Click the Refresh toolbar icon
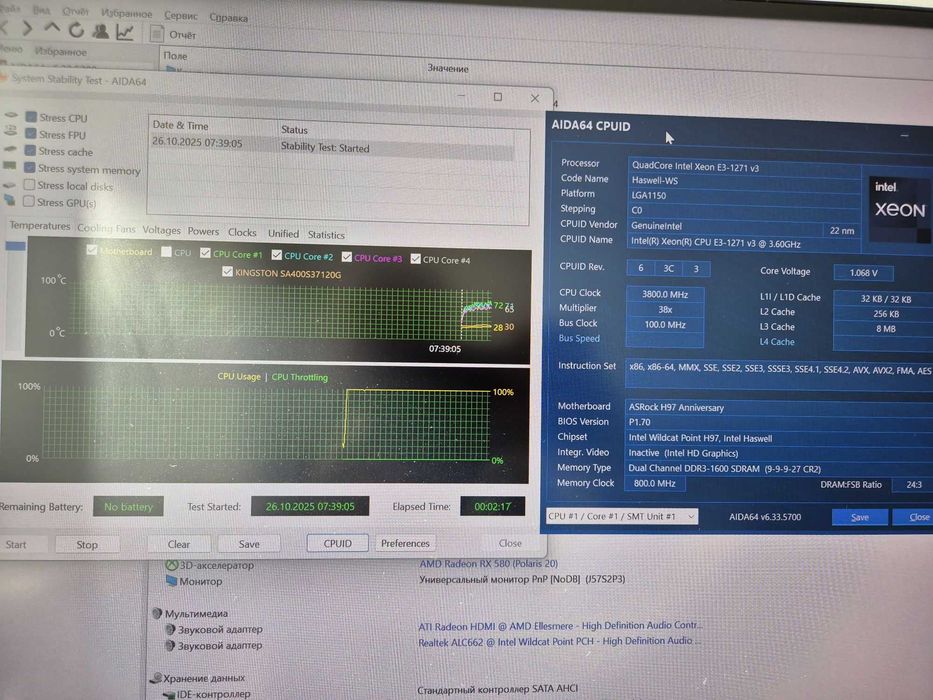This screenshot has height=700, width=933. tap(76, 29)
